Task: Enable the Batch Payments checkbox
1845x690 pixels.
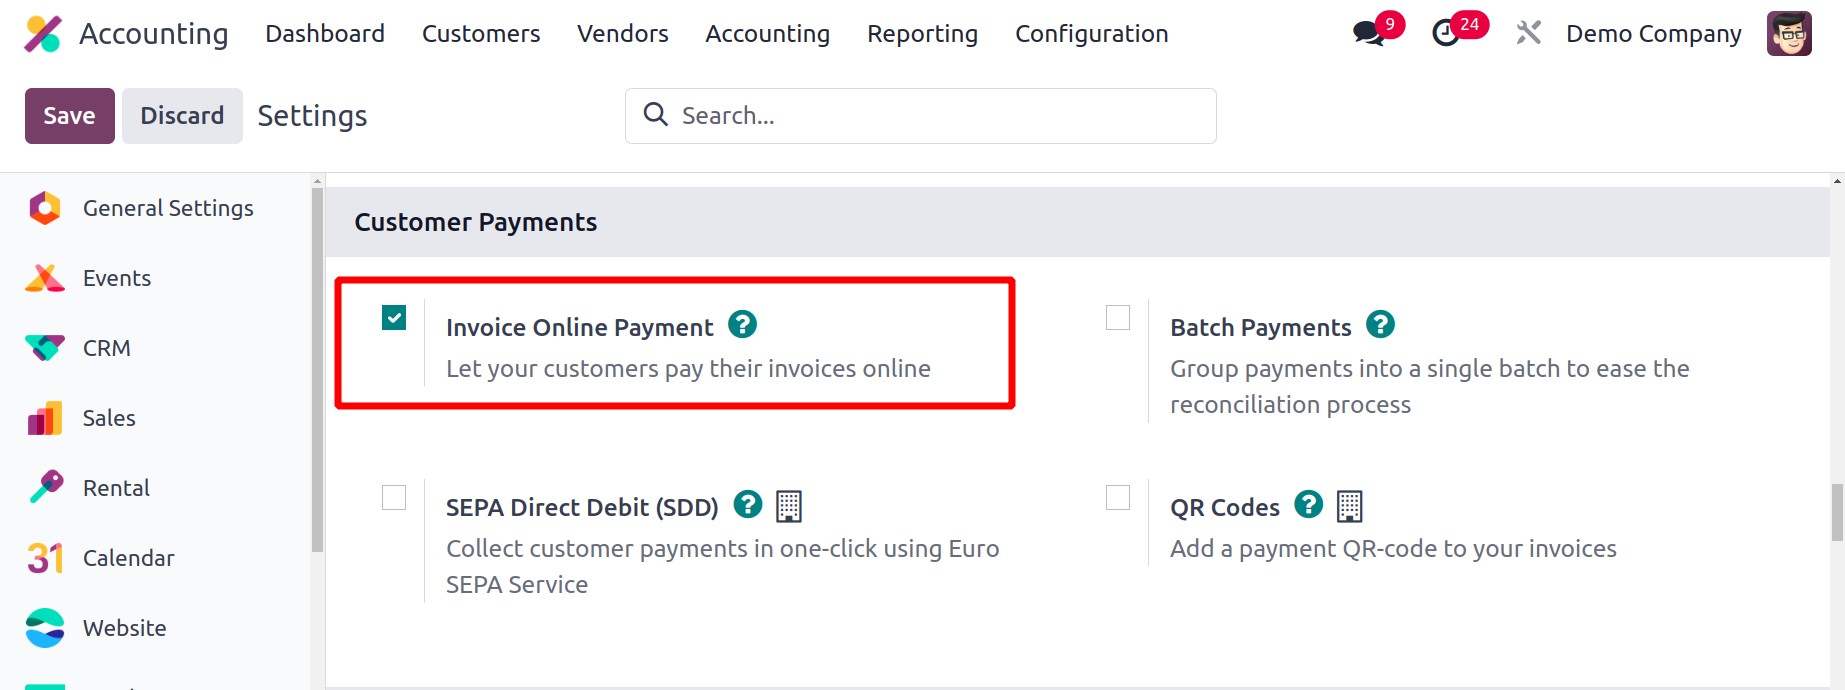Action: coord(1118,318)
